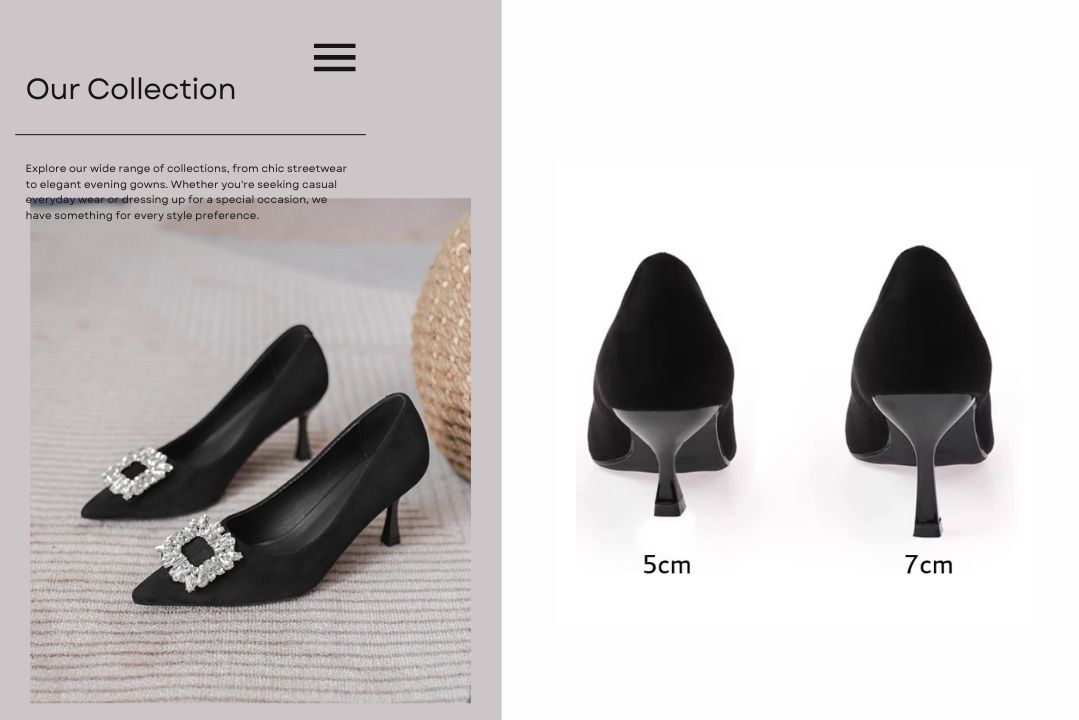Choose the 5cm heel height label
The height and width of the screenshot is (720, 1079).
pyautogui.click(x=666, y=565)
